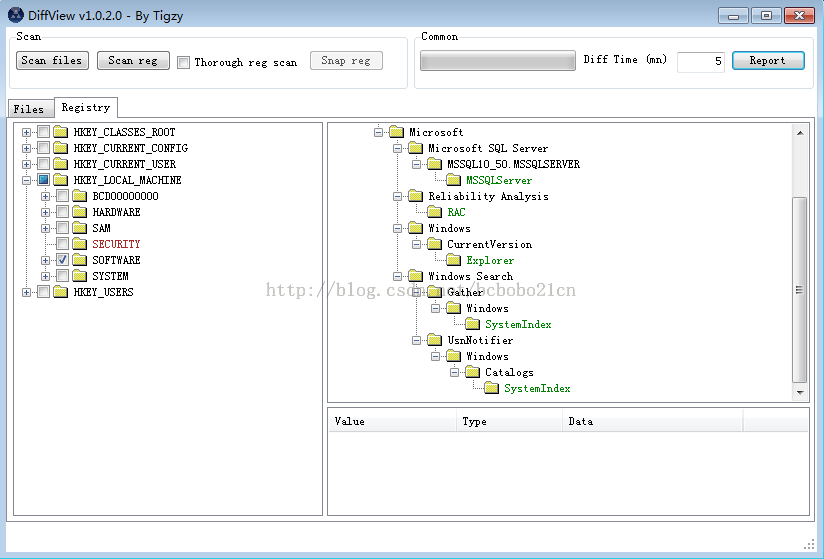
Task: Expand the SOFTWARE node
Action: (x=45, y=260)
